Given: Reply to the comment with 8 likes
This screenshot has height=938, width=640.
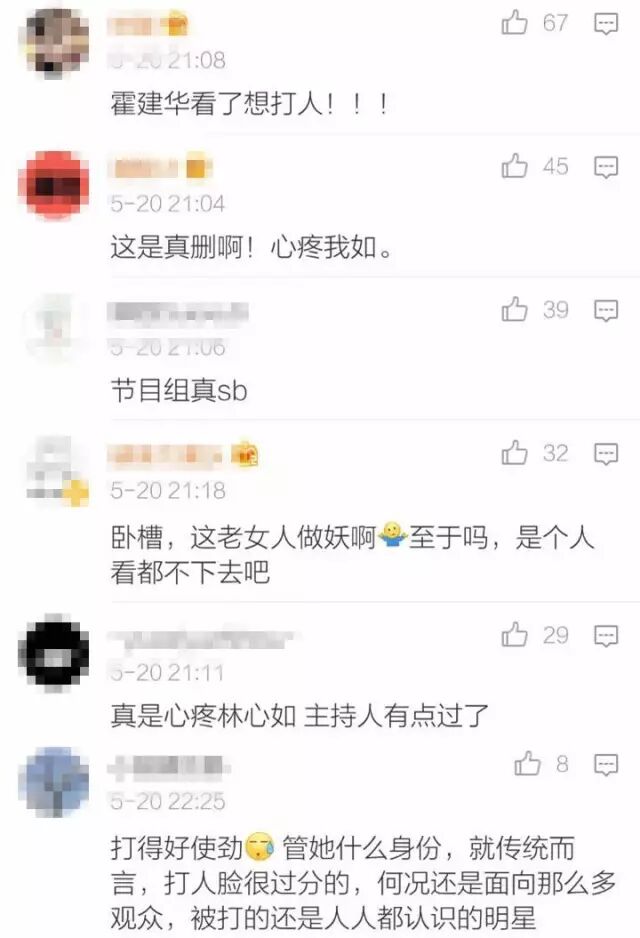Looking at the screenshot, I should coord(605,765).
